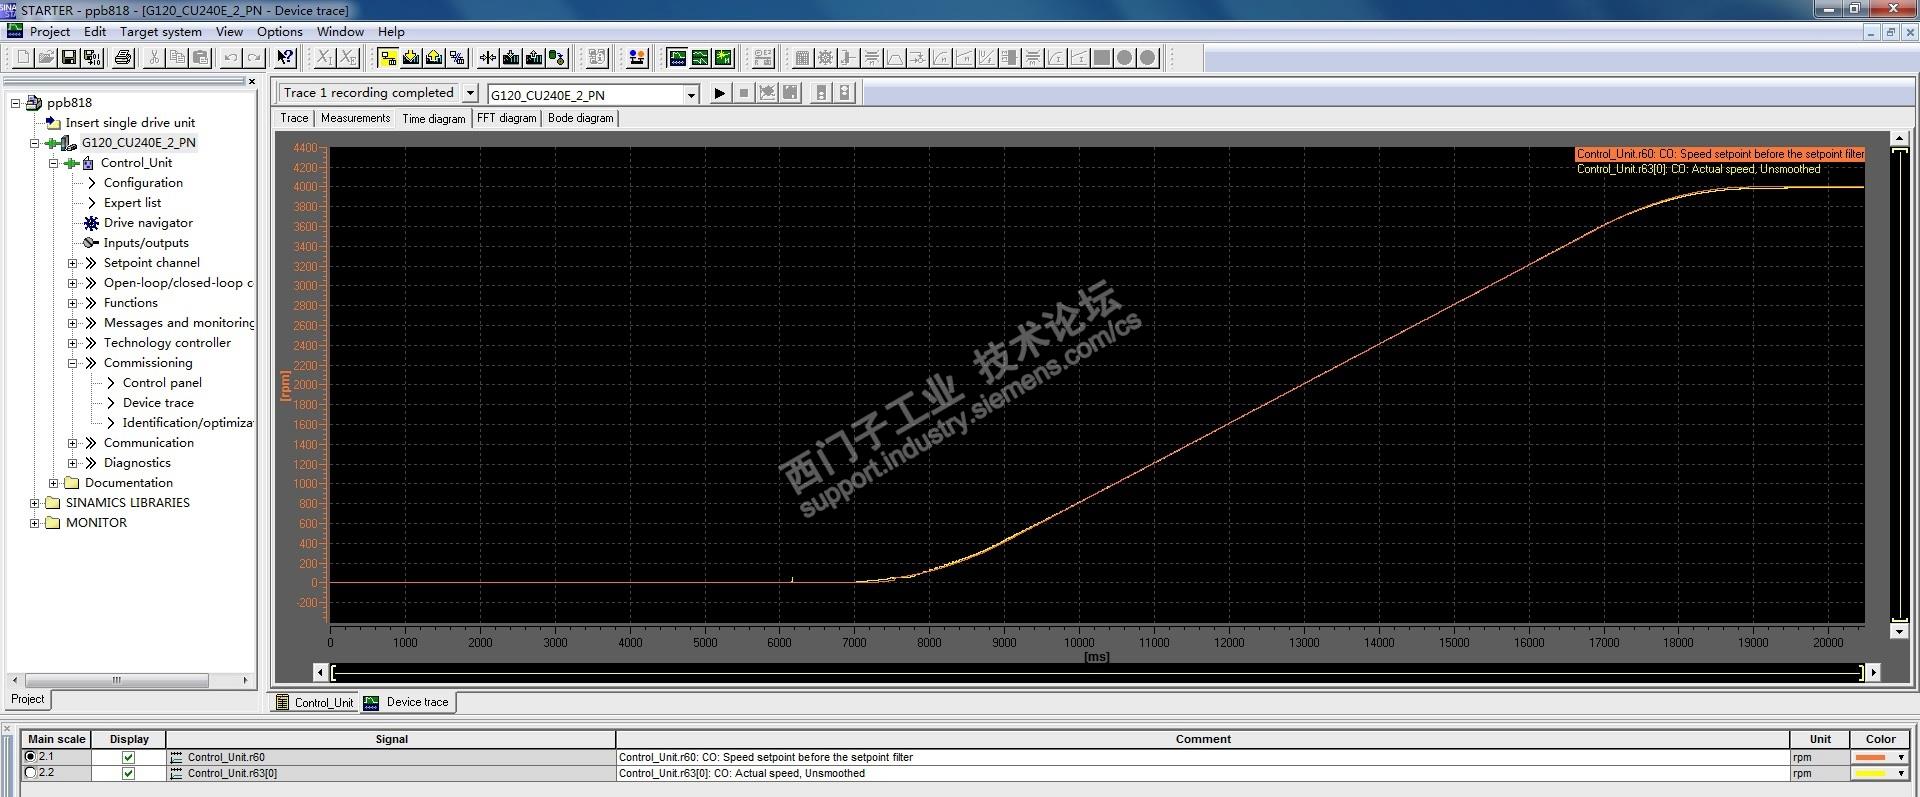Select main scale radio button 2.2
The height and width of the screenshot is (797, 1920).
pyautogui.click(x=30, y=773)
